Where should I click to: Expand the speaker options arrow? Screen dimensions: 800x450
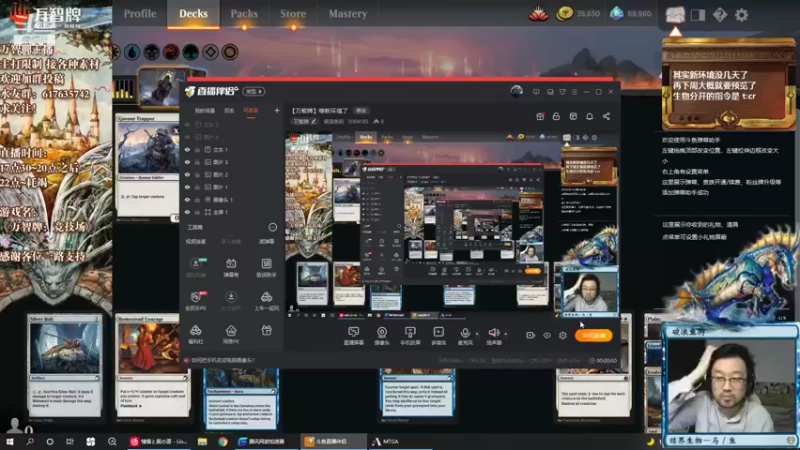(x=506, y=334)
